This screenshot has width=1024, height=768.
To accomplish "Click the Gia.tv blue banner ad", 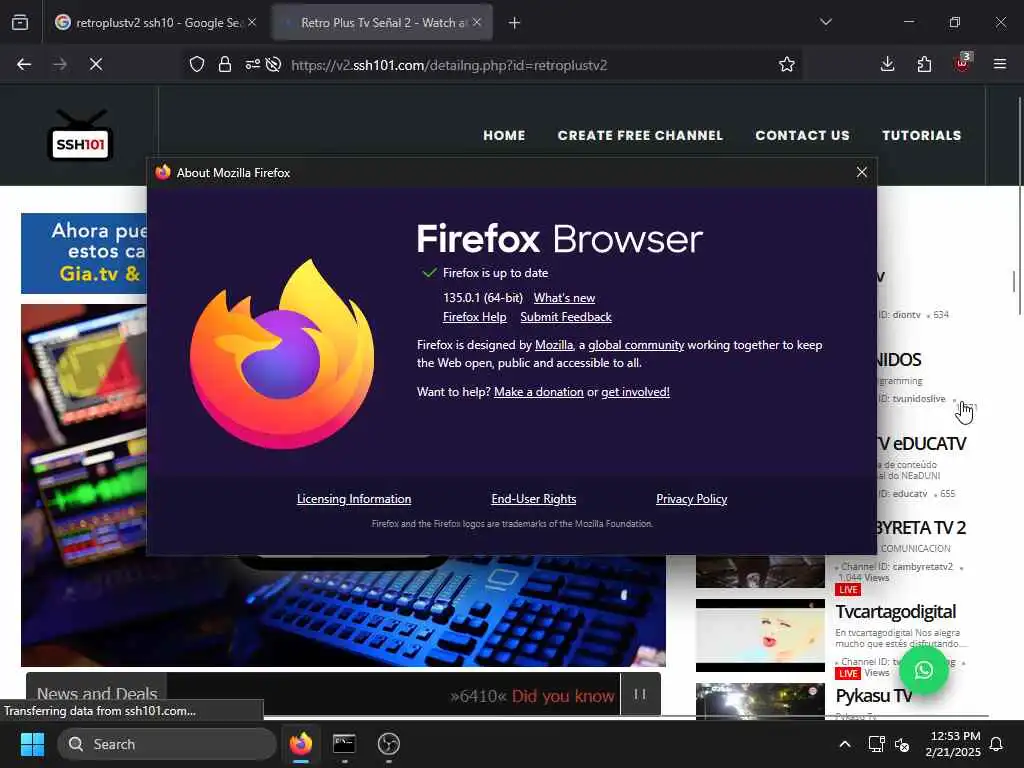I will 84,253.
